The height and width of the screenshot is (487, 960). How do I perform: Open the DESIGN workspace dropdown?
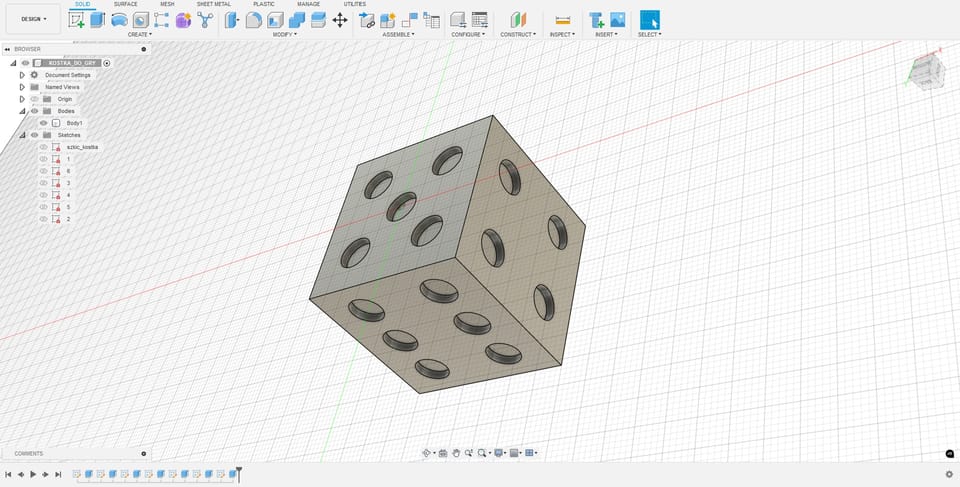tap(31, 19)
